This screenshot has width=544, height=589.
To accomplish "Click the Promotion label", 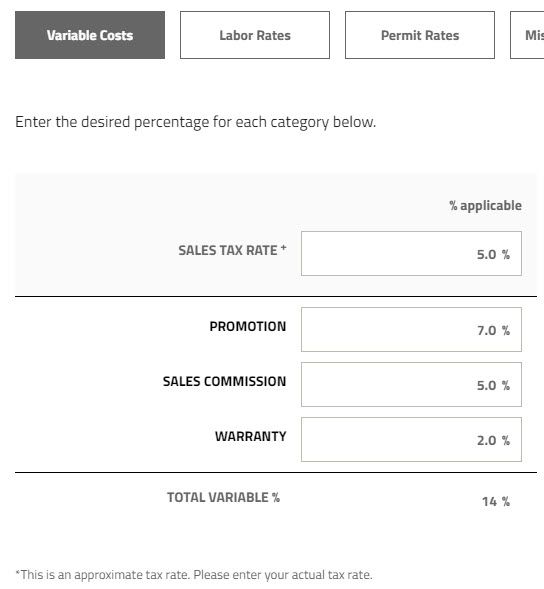I will [x=248, y=326].
